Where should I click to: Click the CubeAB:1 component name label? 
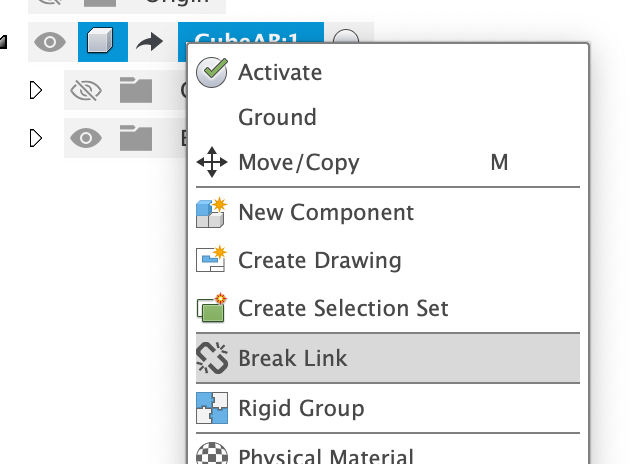(x=252, y=40)
